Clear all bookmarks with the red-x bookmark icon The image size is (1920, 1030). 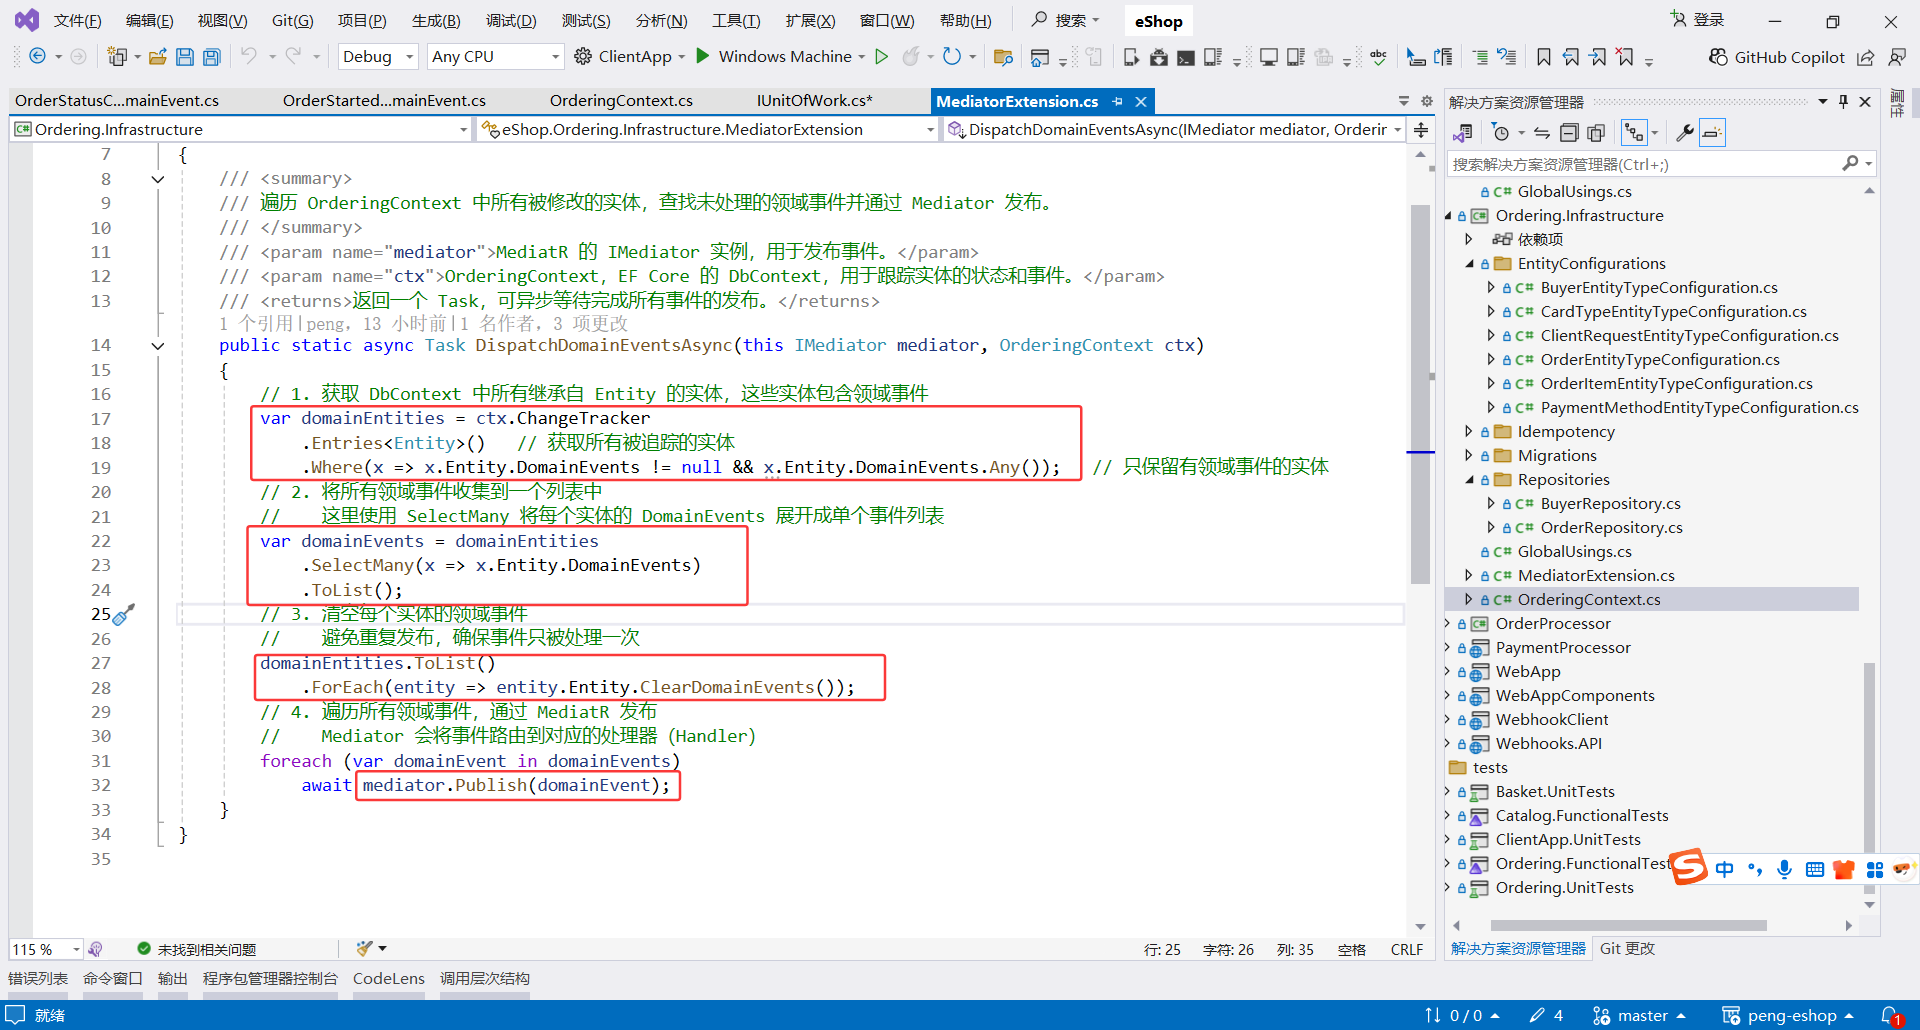[1625, 57]
